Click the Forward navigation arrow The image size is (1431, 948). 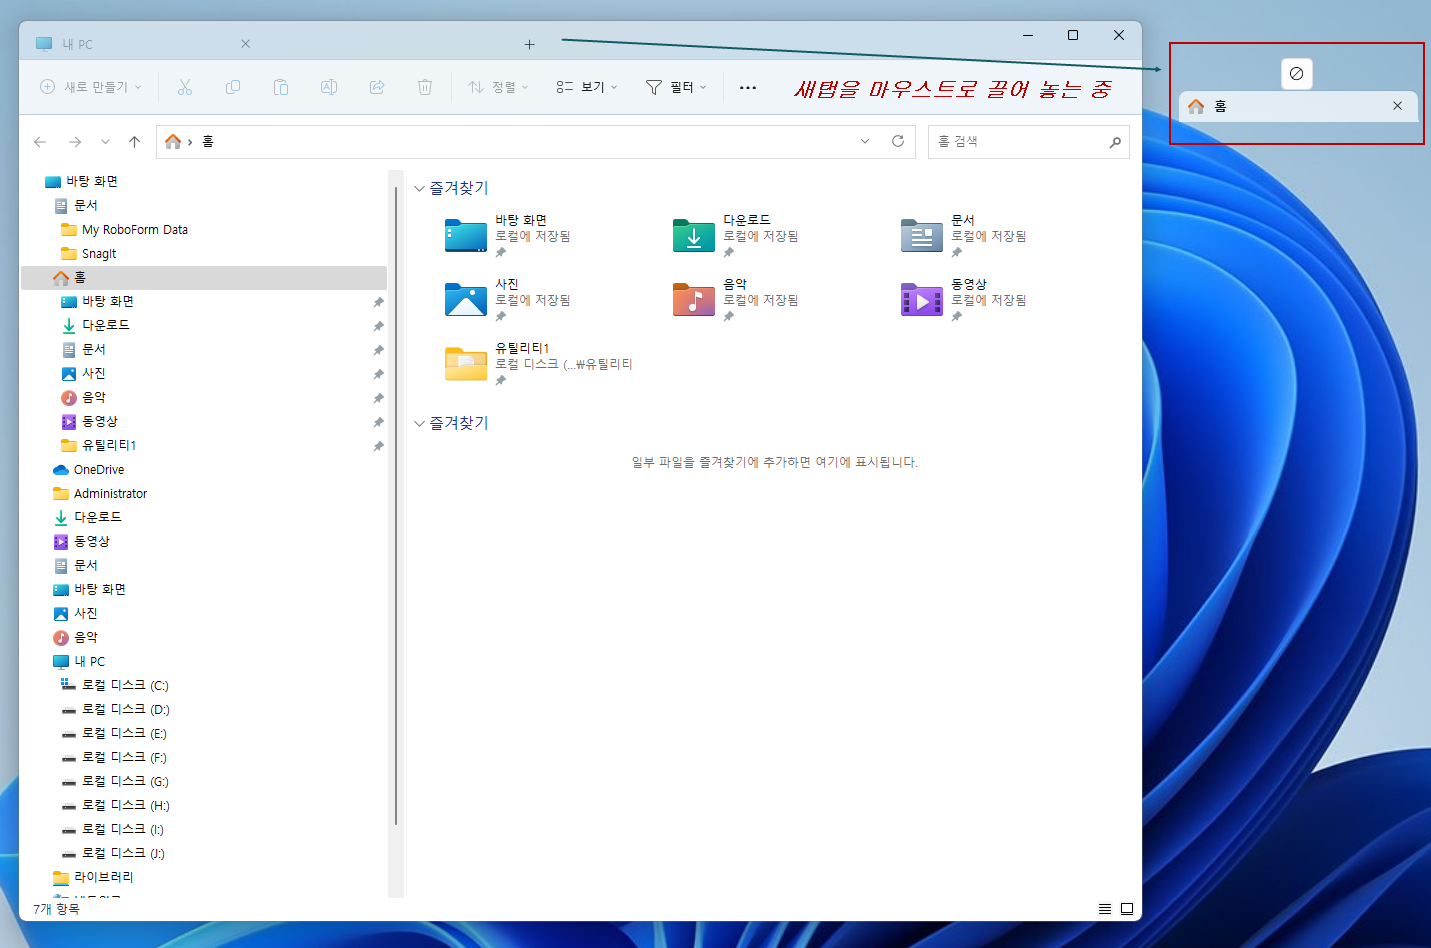[75, 142]
